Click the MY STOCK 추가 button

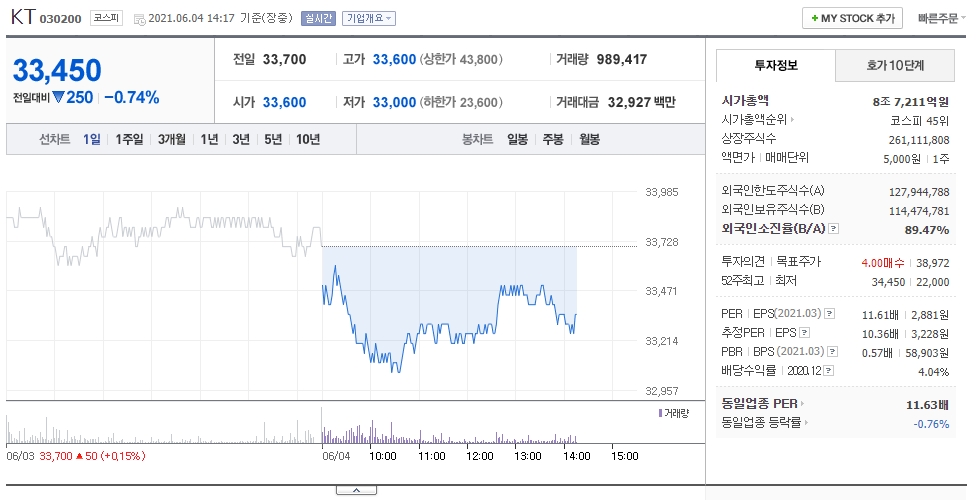coord(853,19)
